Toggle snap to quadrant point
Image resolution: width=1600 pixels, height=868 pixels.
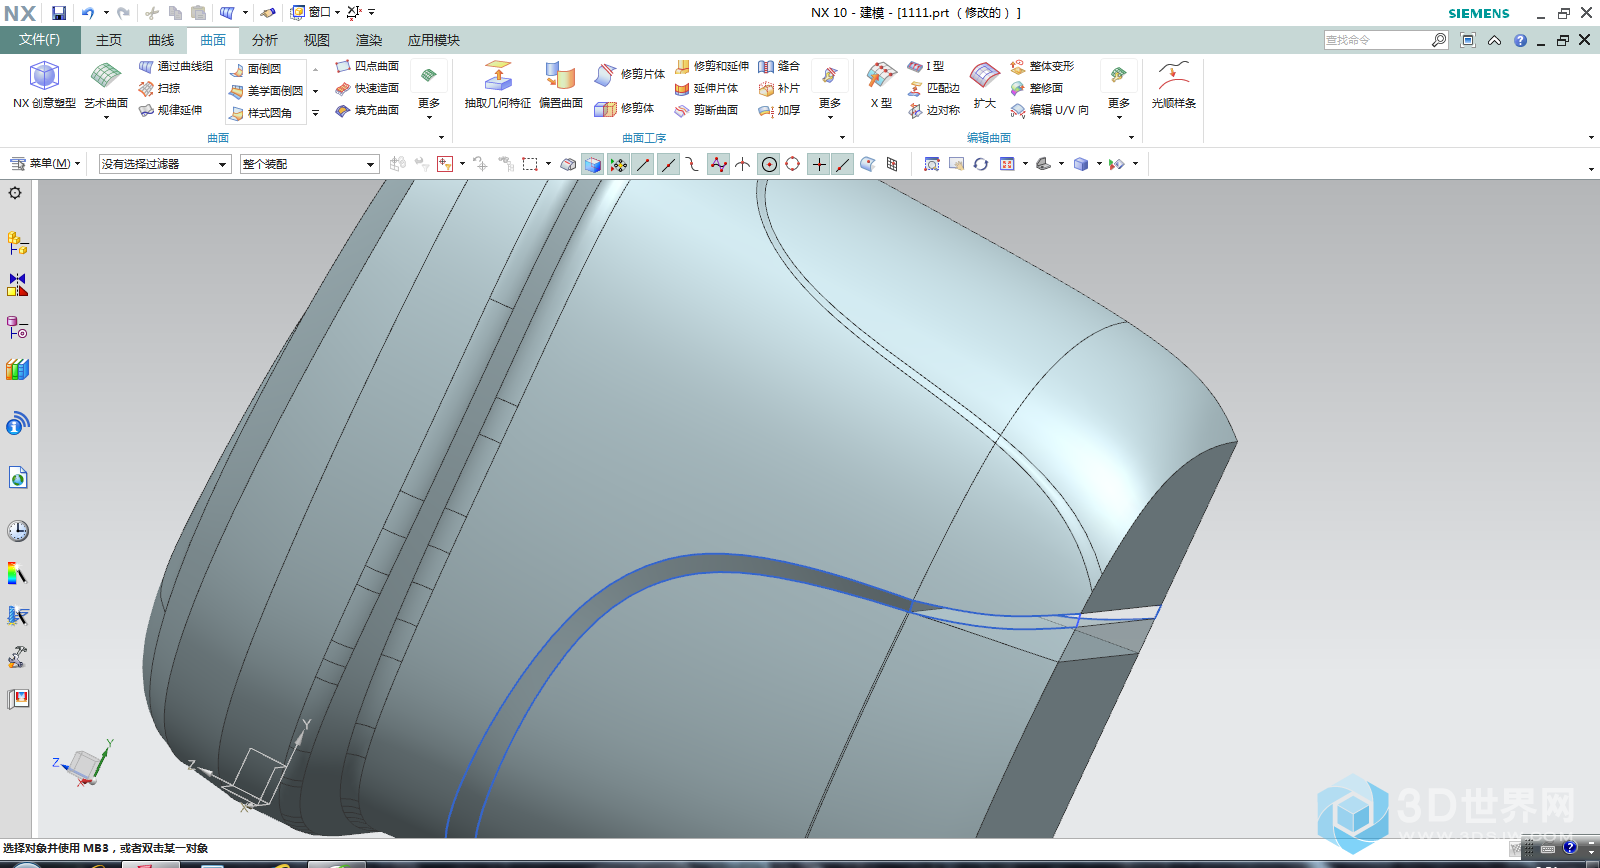(x=793, y=164)
